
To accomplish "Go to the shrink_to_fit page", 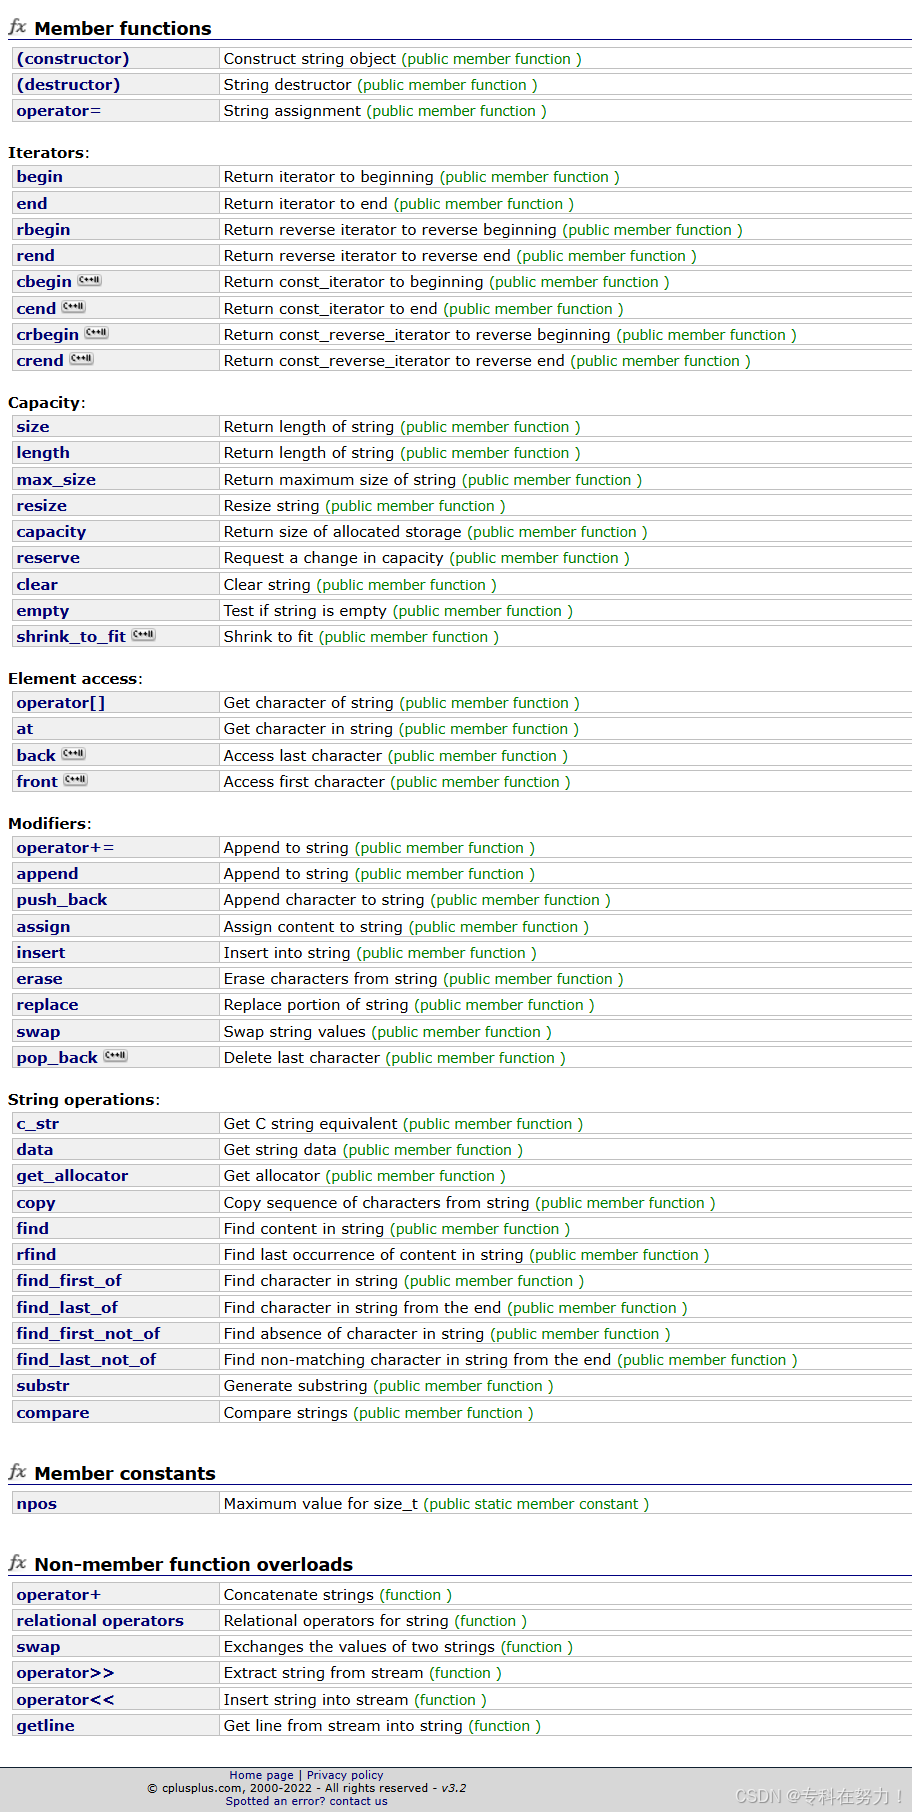I will pos(71,637).
